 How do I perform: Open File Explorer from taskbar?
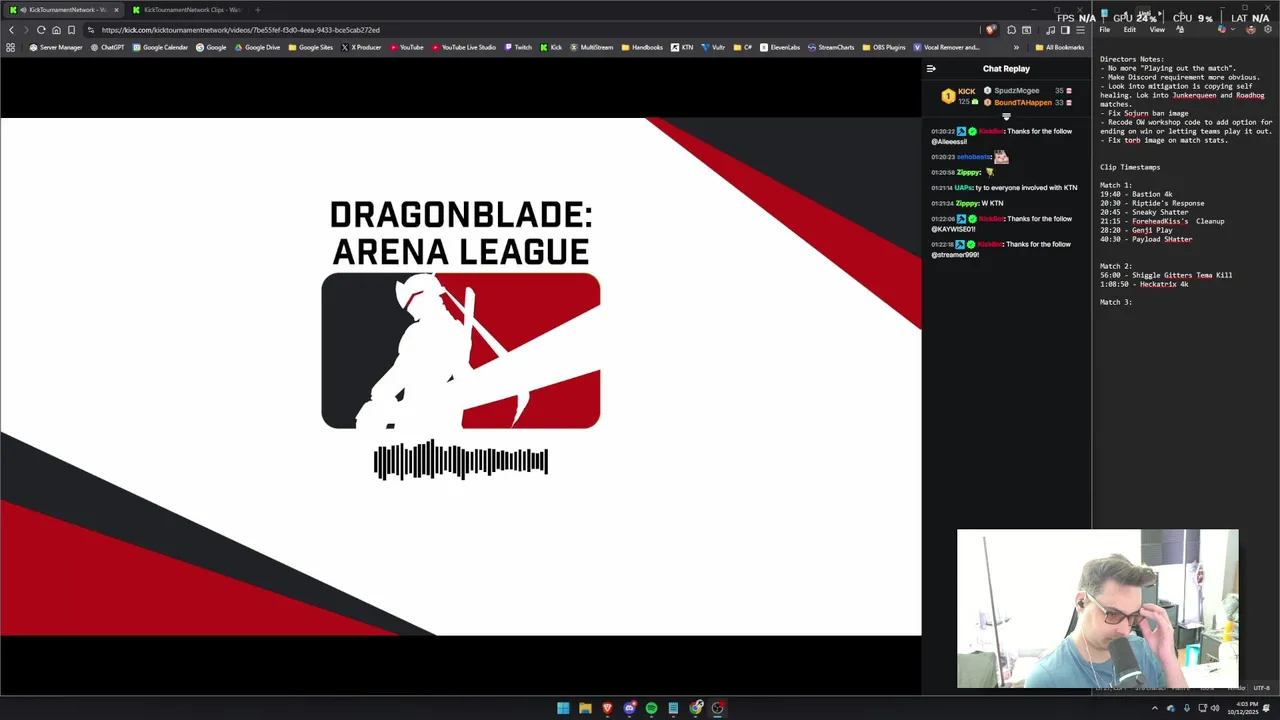click(x=585, y=708)
